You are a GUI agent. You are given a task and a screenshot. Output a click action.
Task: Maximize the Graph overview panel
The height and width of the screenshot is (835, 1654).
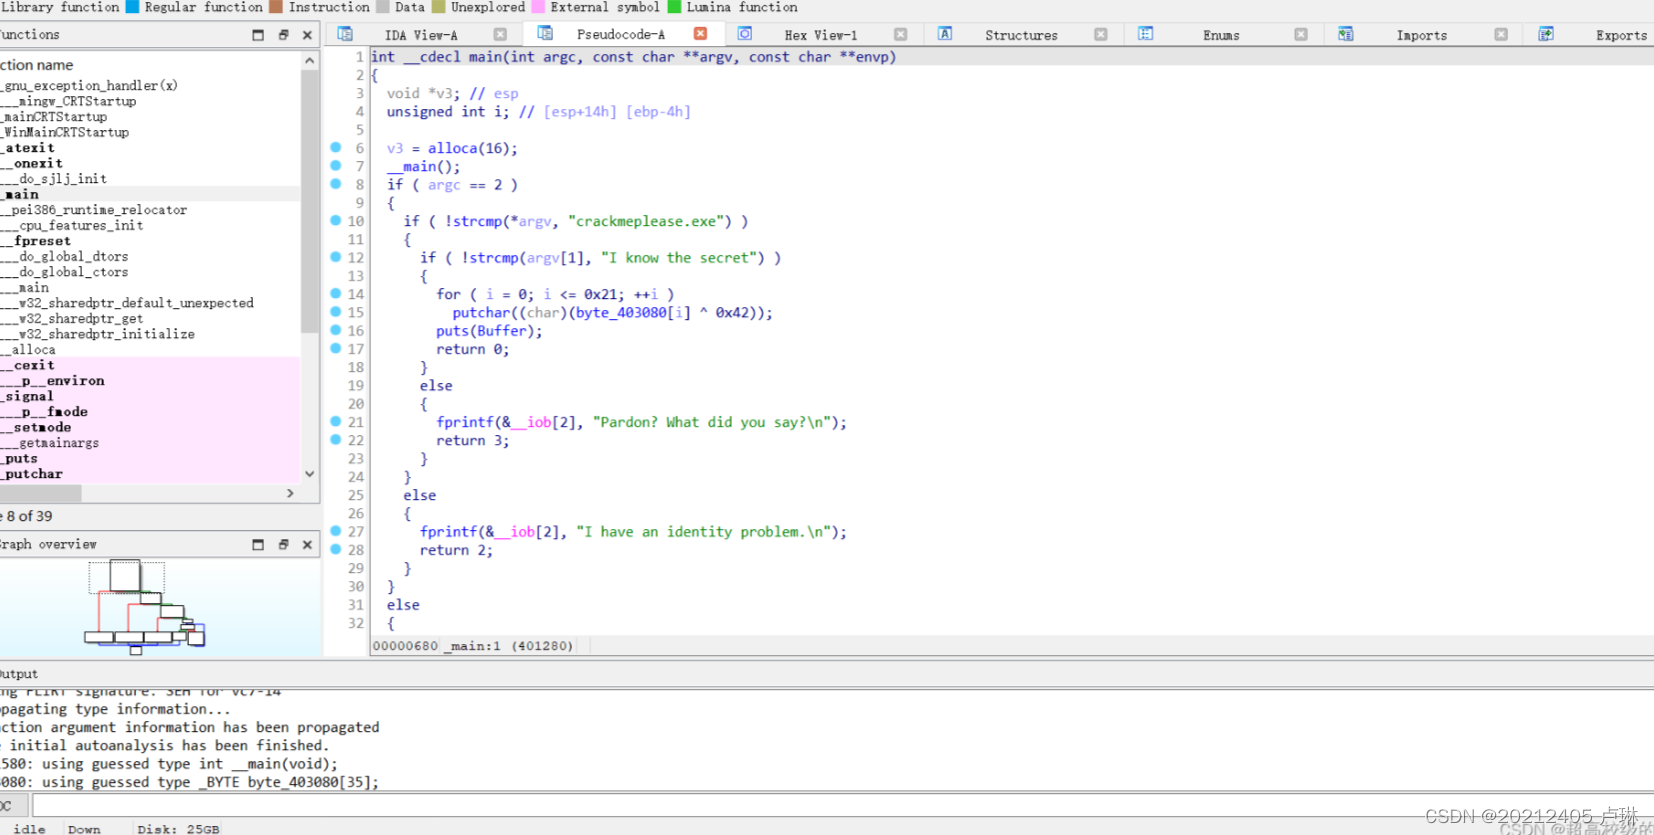[x=258, y=545]
